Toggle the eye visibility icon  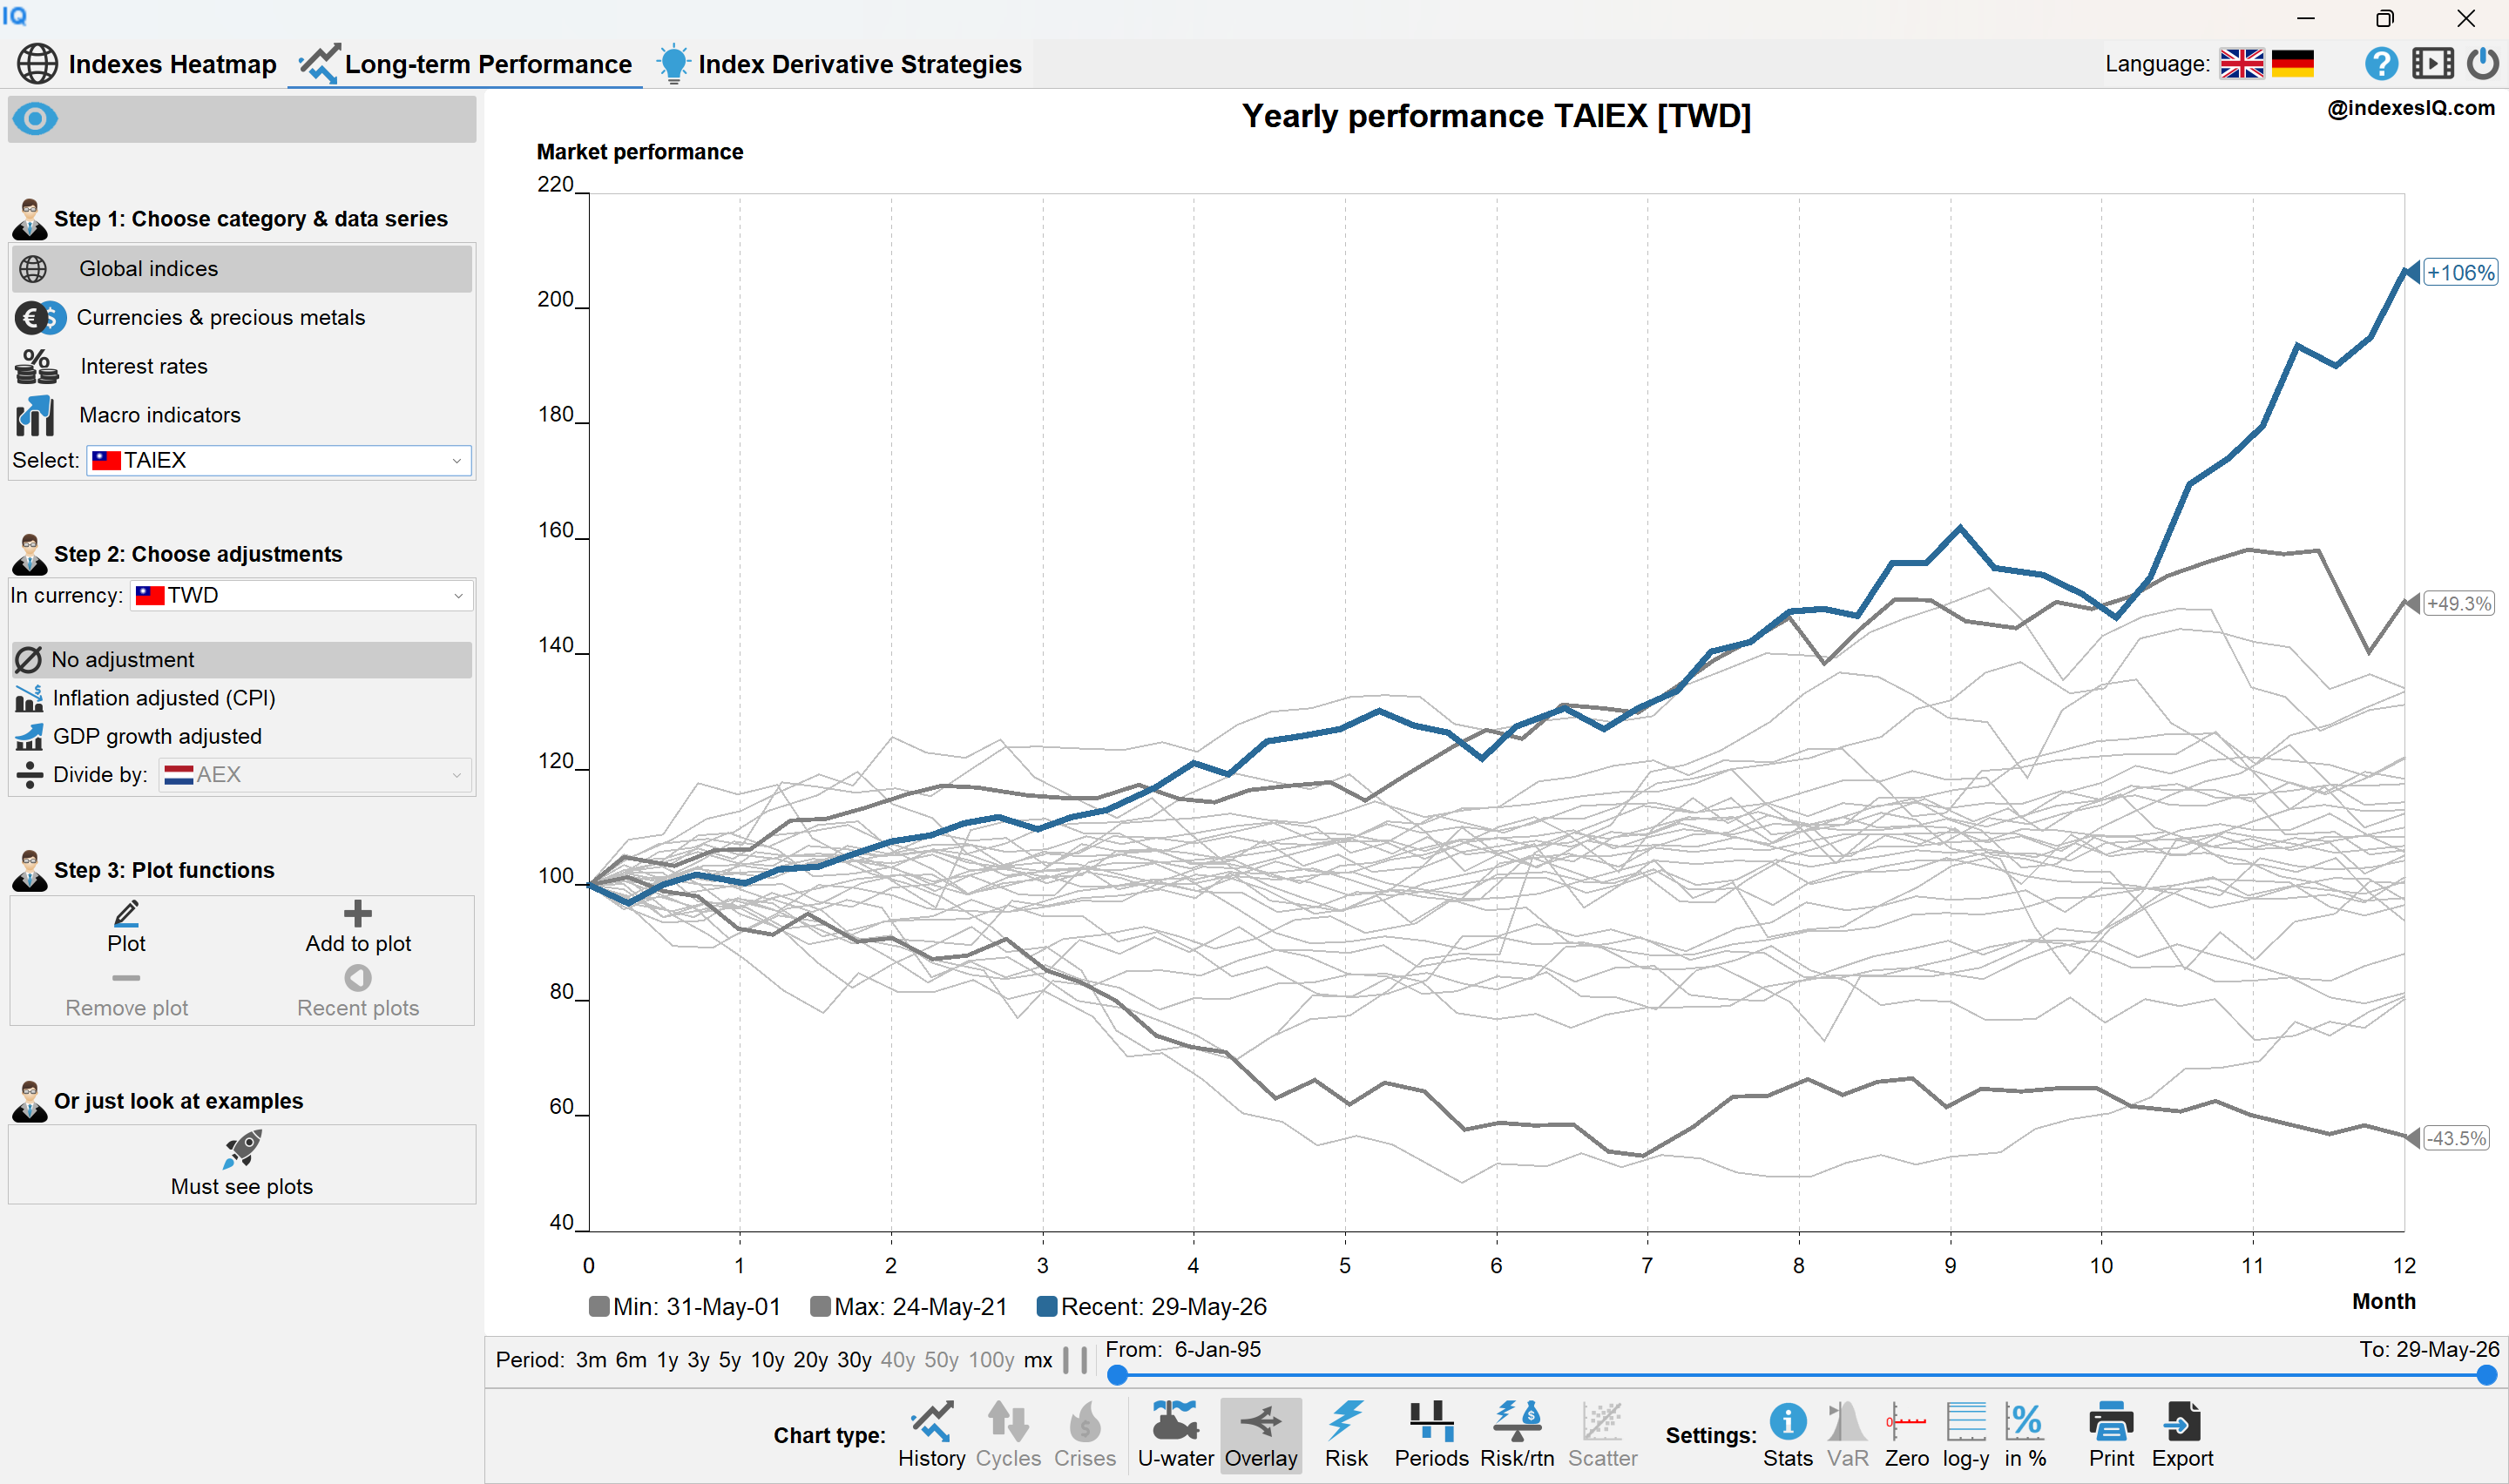click(35, 119)
